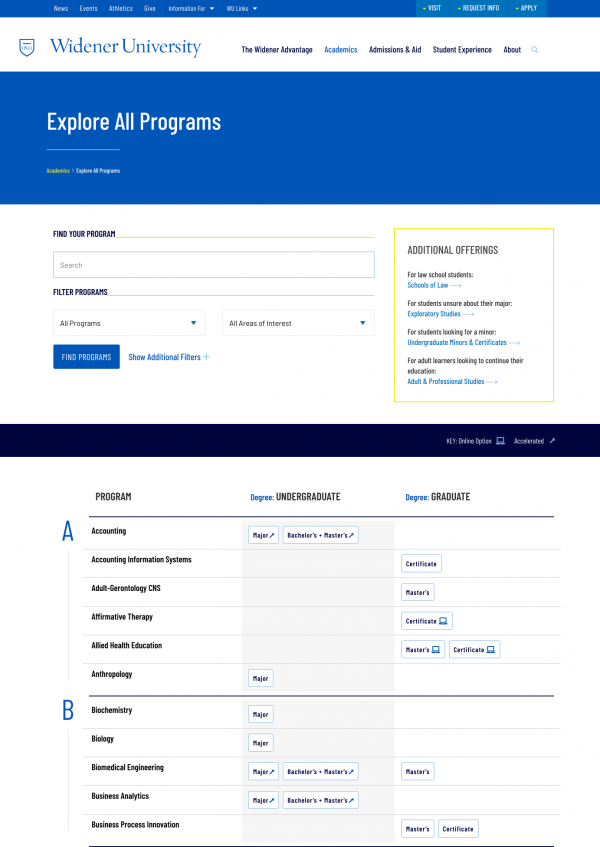Select Allied Health Education Master's button
Viewport: 600px width, 847px height.
[x=423, y=649]
